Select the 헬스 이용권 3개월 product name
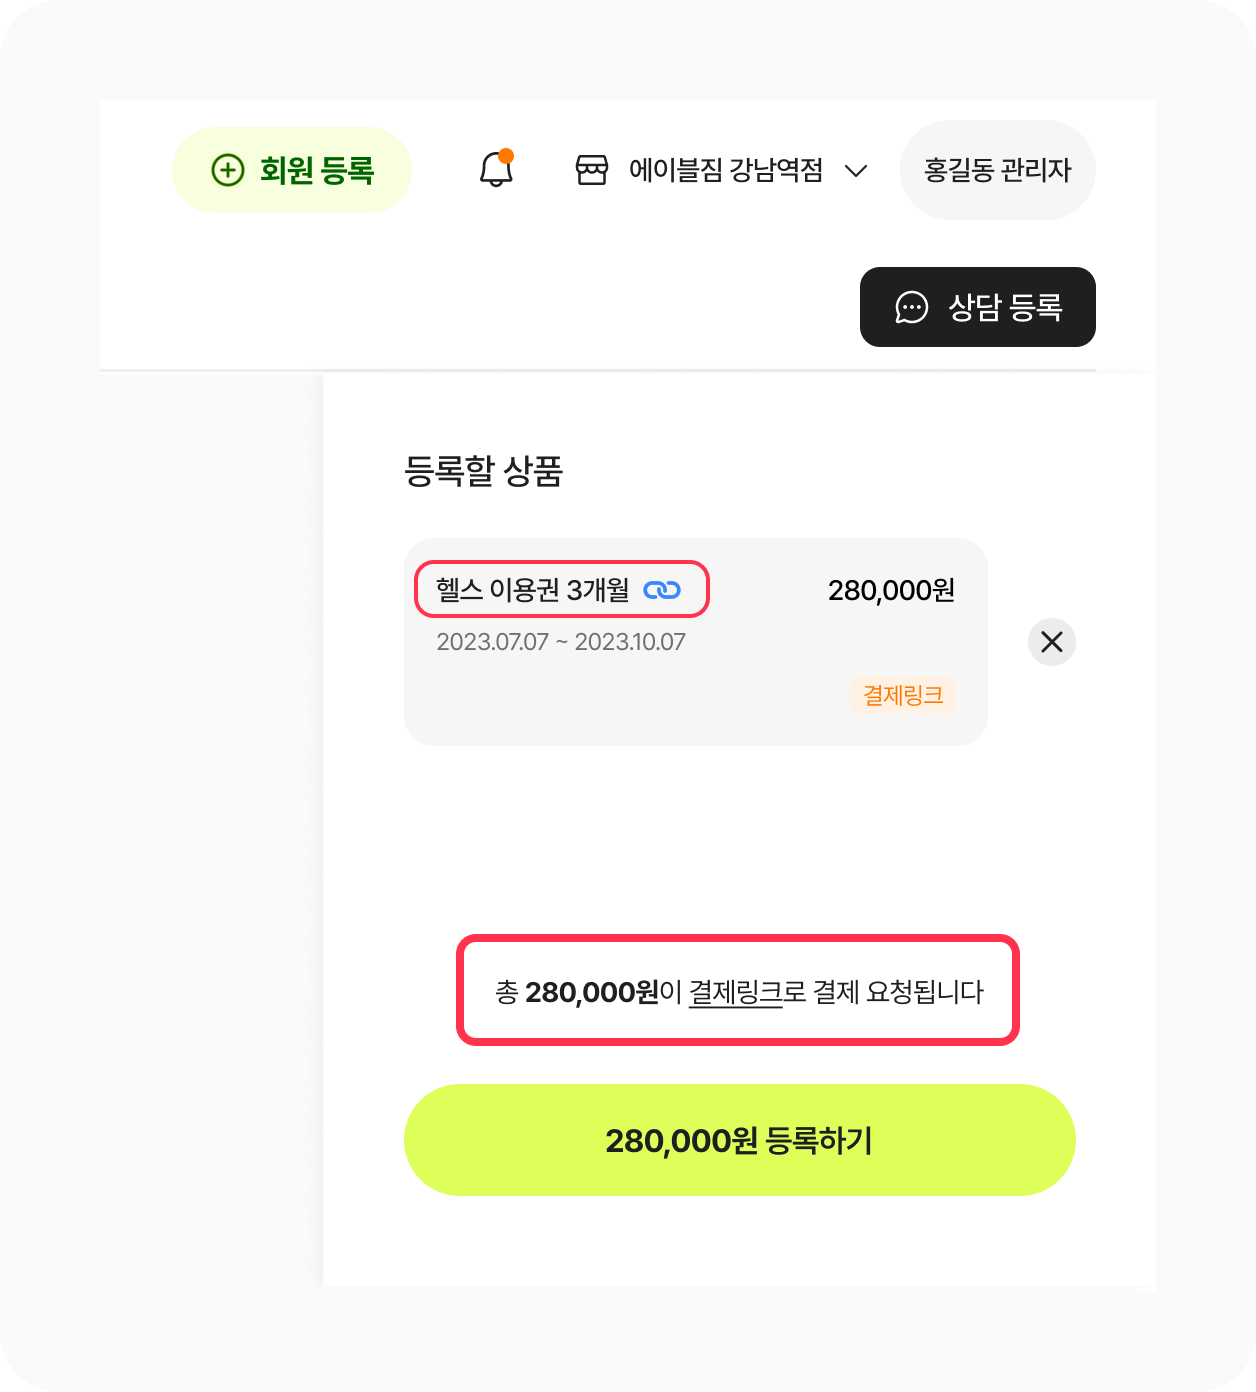1256x1392 pixels. click(532, 590)
